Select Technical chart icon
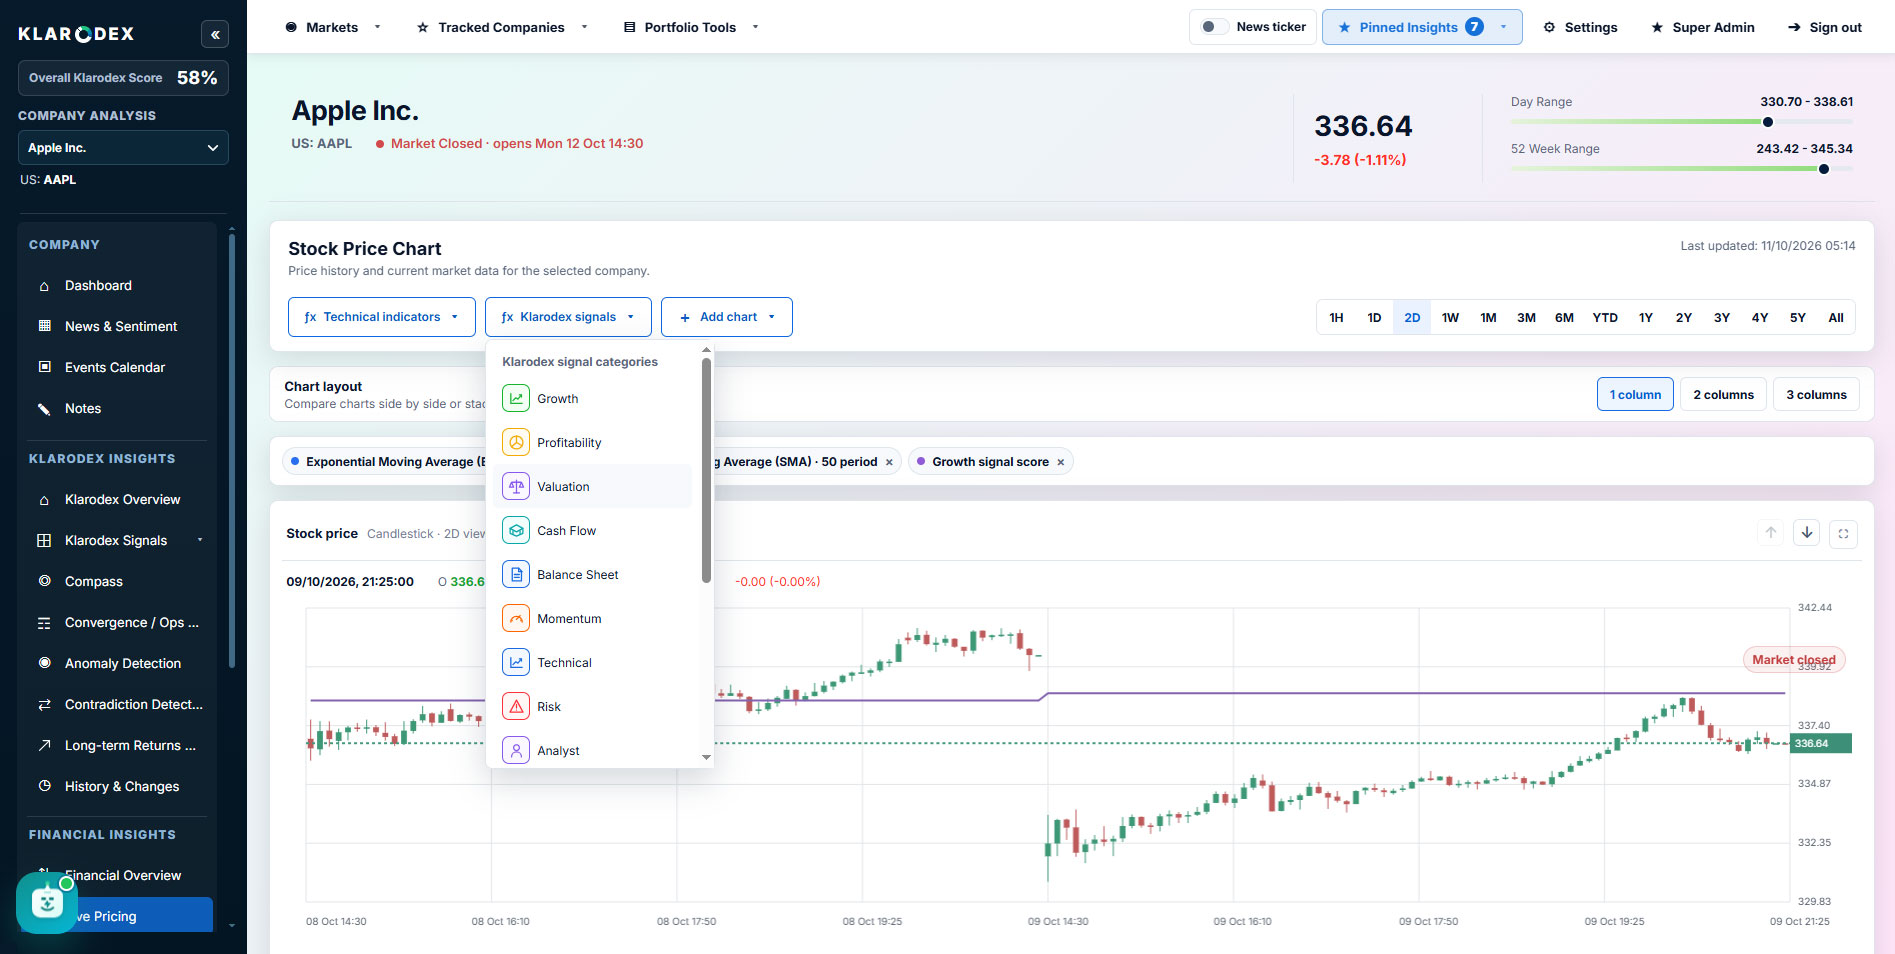1895x954 pixels. coord(516,662)
